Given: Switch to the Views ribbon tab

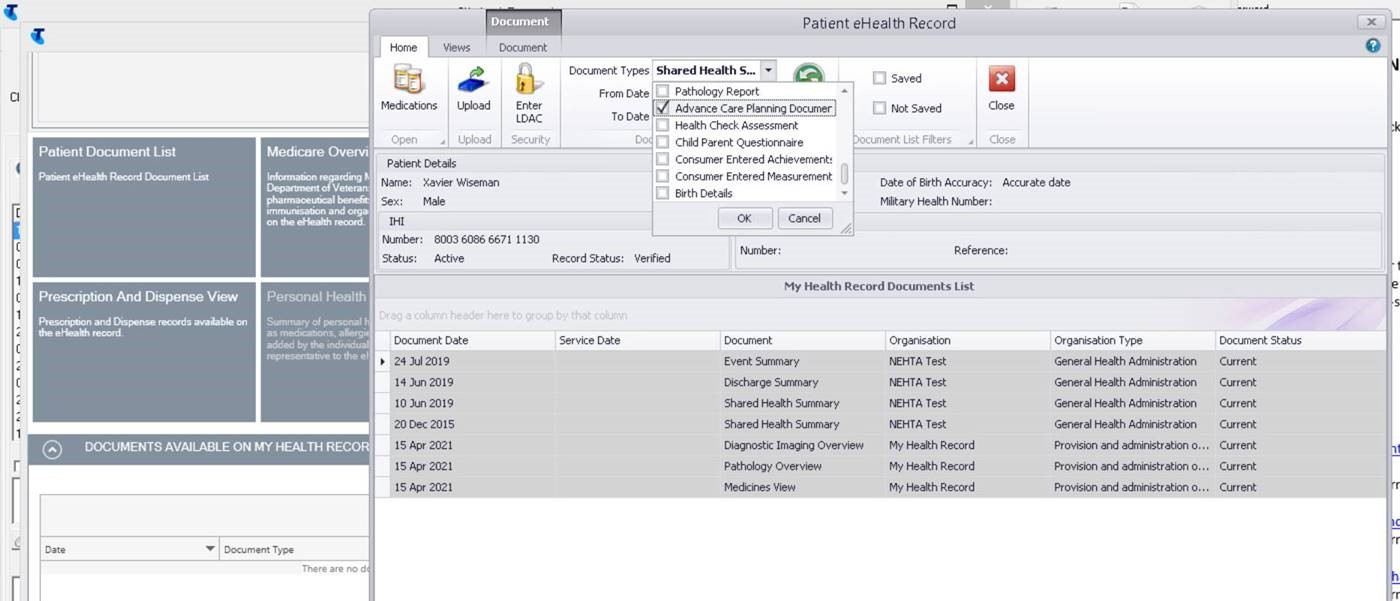Looking at the screenshot, I should [x=456, y=47].
